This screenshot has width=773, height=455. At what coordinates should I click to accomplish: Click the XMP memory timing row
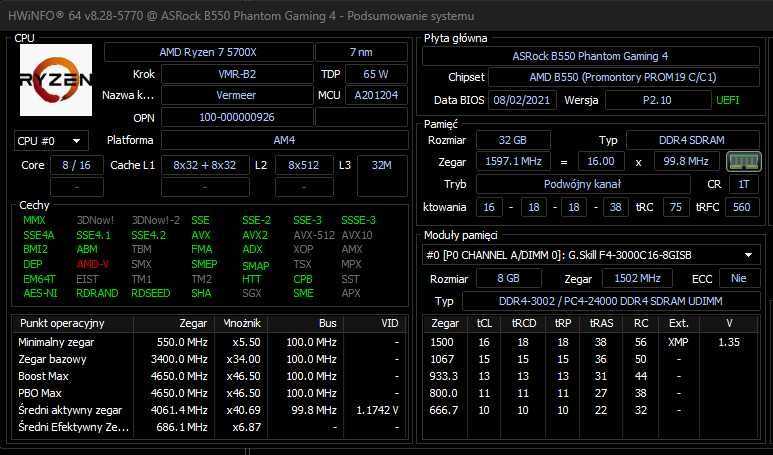(591, 342)
